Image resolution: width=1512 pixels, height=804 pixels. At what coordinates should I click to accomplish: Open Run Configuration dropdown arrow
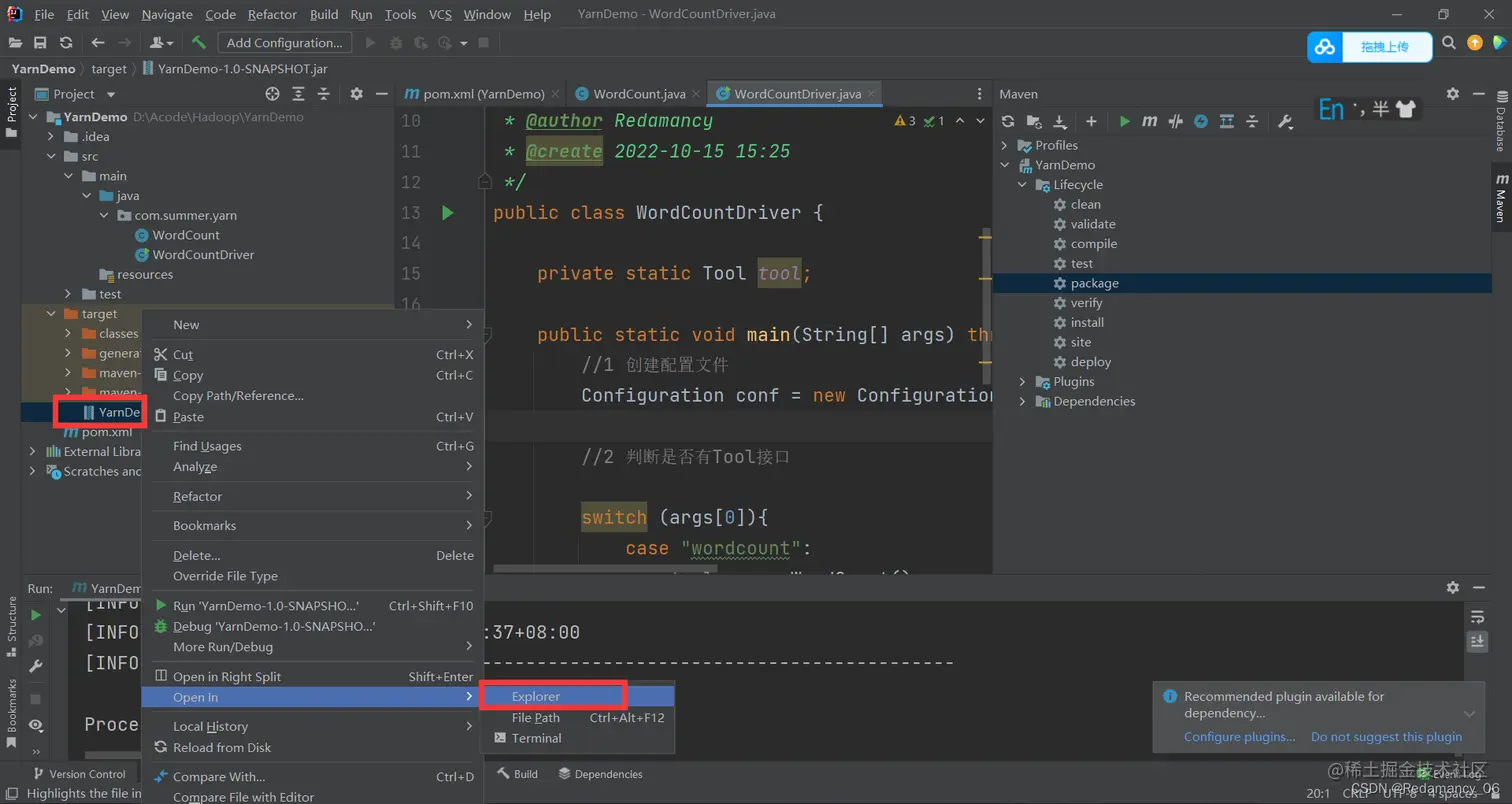coord(464,43)
